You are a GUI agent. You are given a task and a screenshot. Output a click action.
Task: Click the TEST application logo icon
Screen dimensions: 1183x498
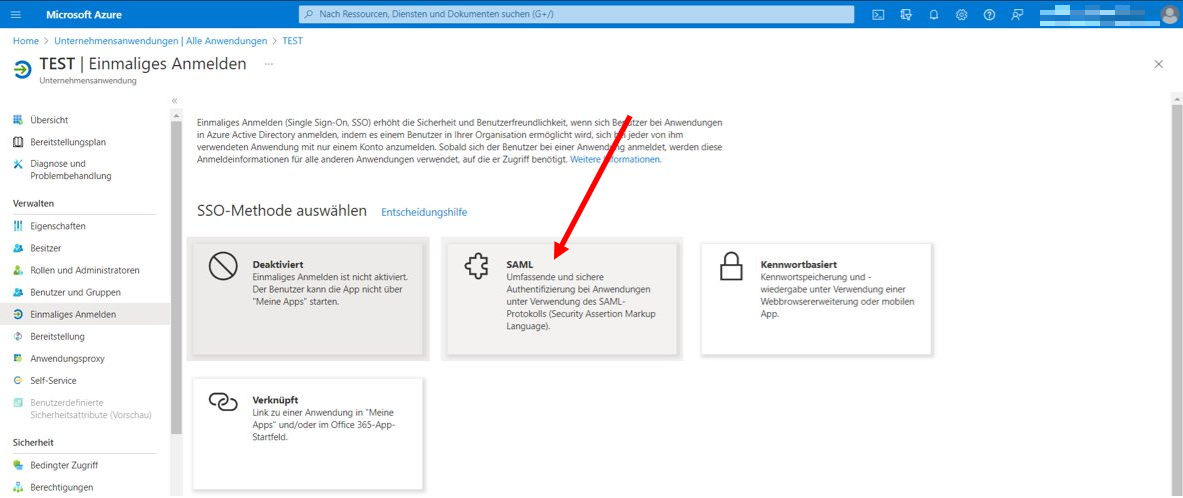tap(23, 69)
